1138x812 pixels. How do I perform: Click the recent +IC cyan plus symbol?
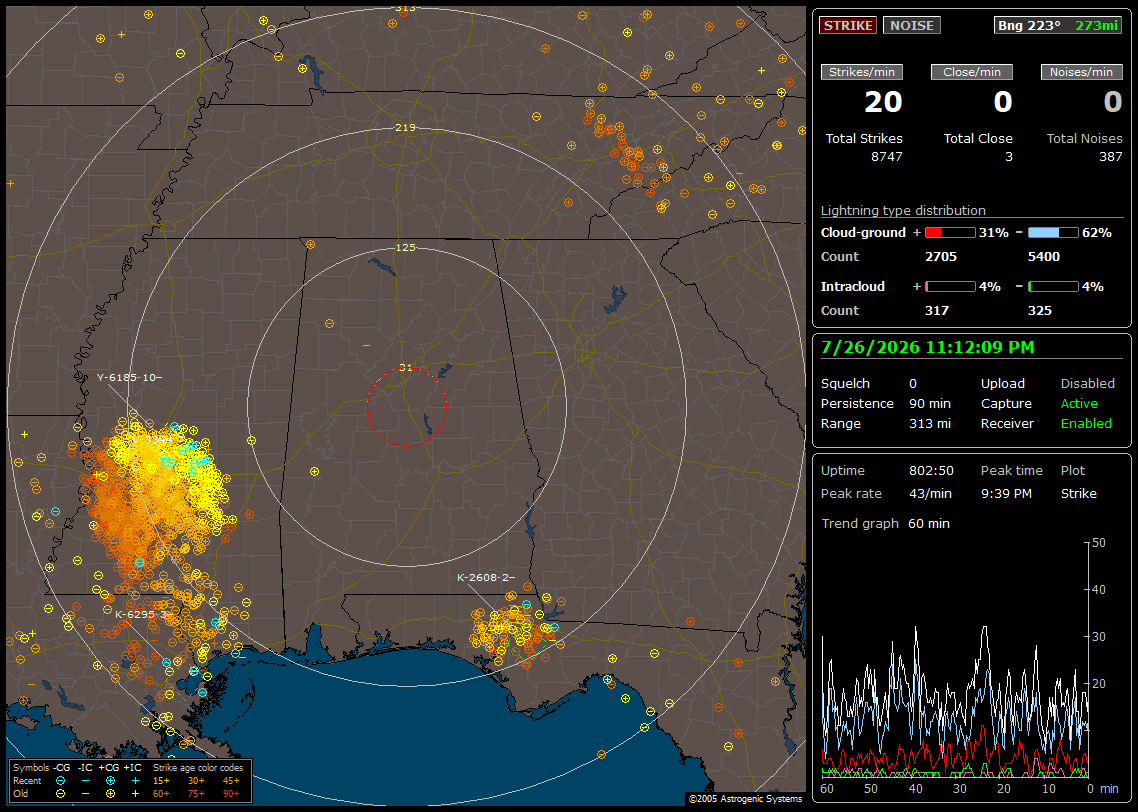point(135,781)
